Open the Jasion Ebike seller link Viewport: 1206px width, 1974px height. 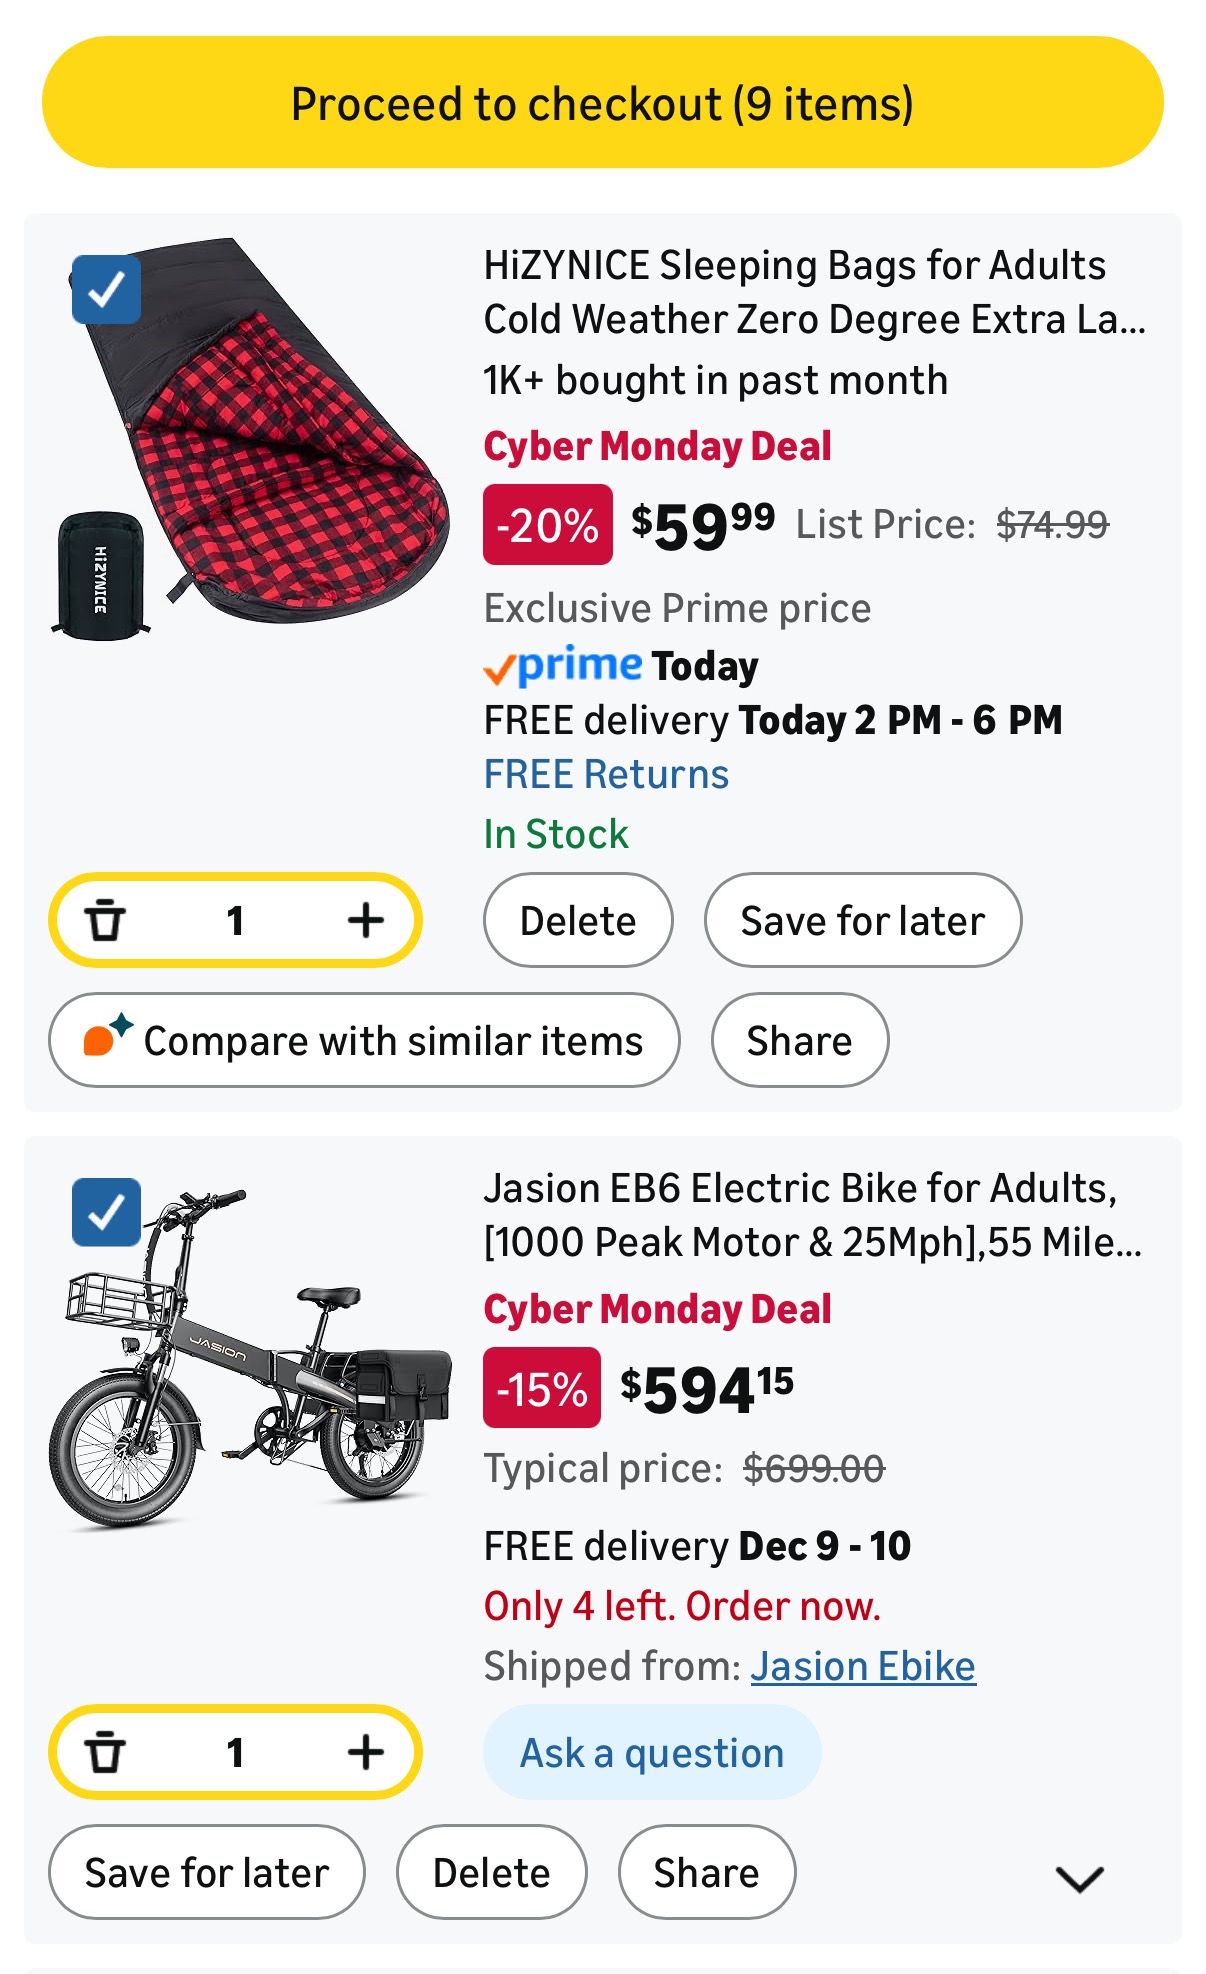863,1666
